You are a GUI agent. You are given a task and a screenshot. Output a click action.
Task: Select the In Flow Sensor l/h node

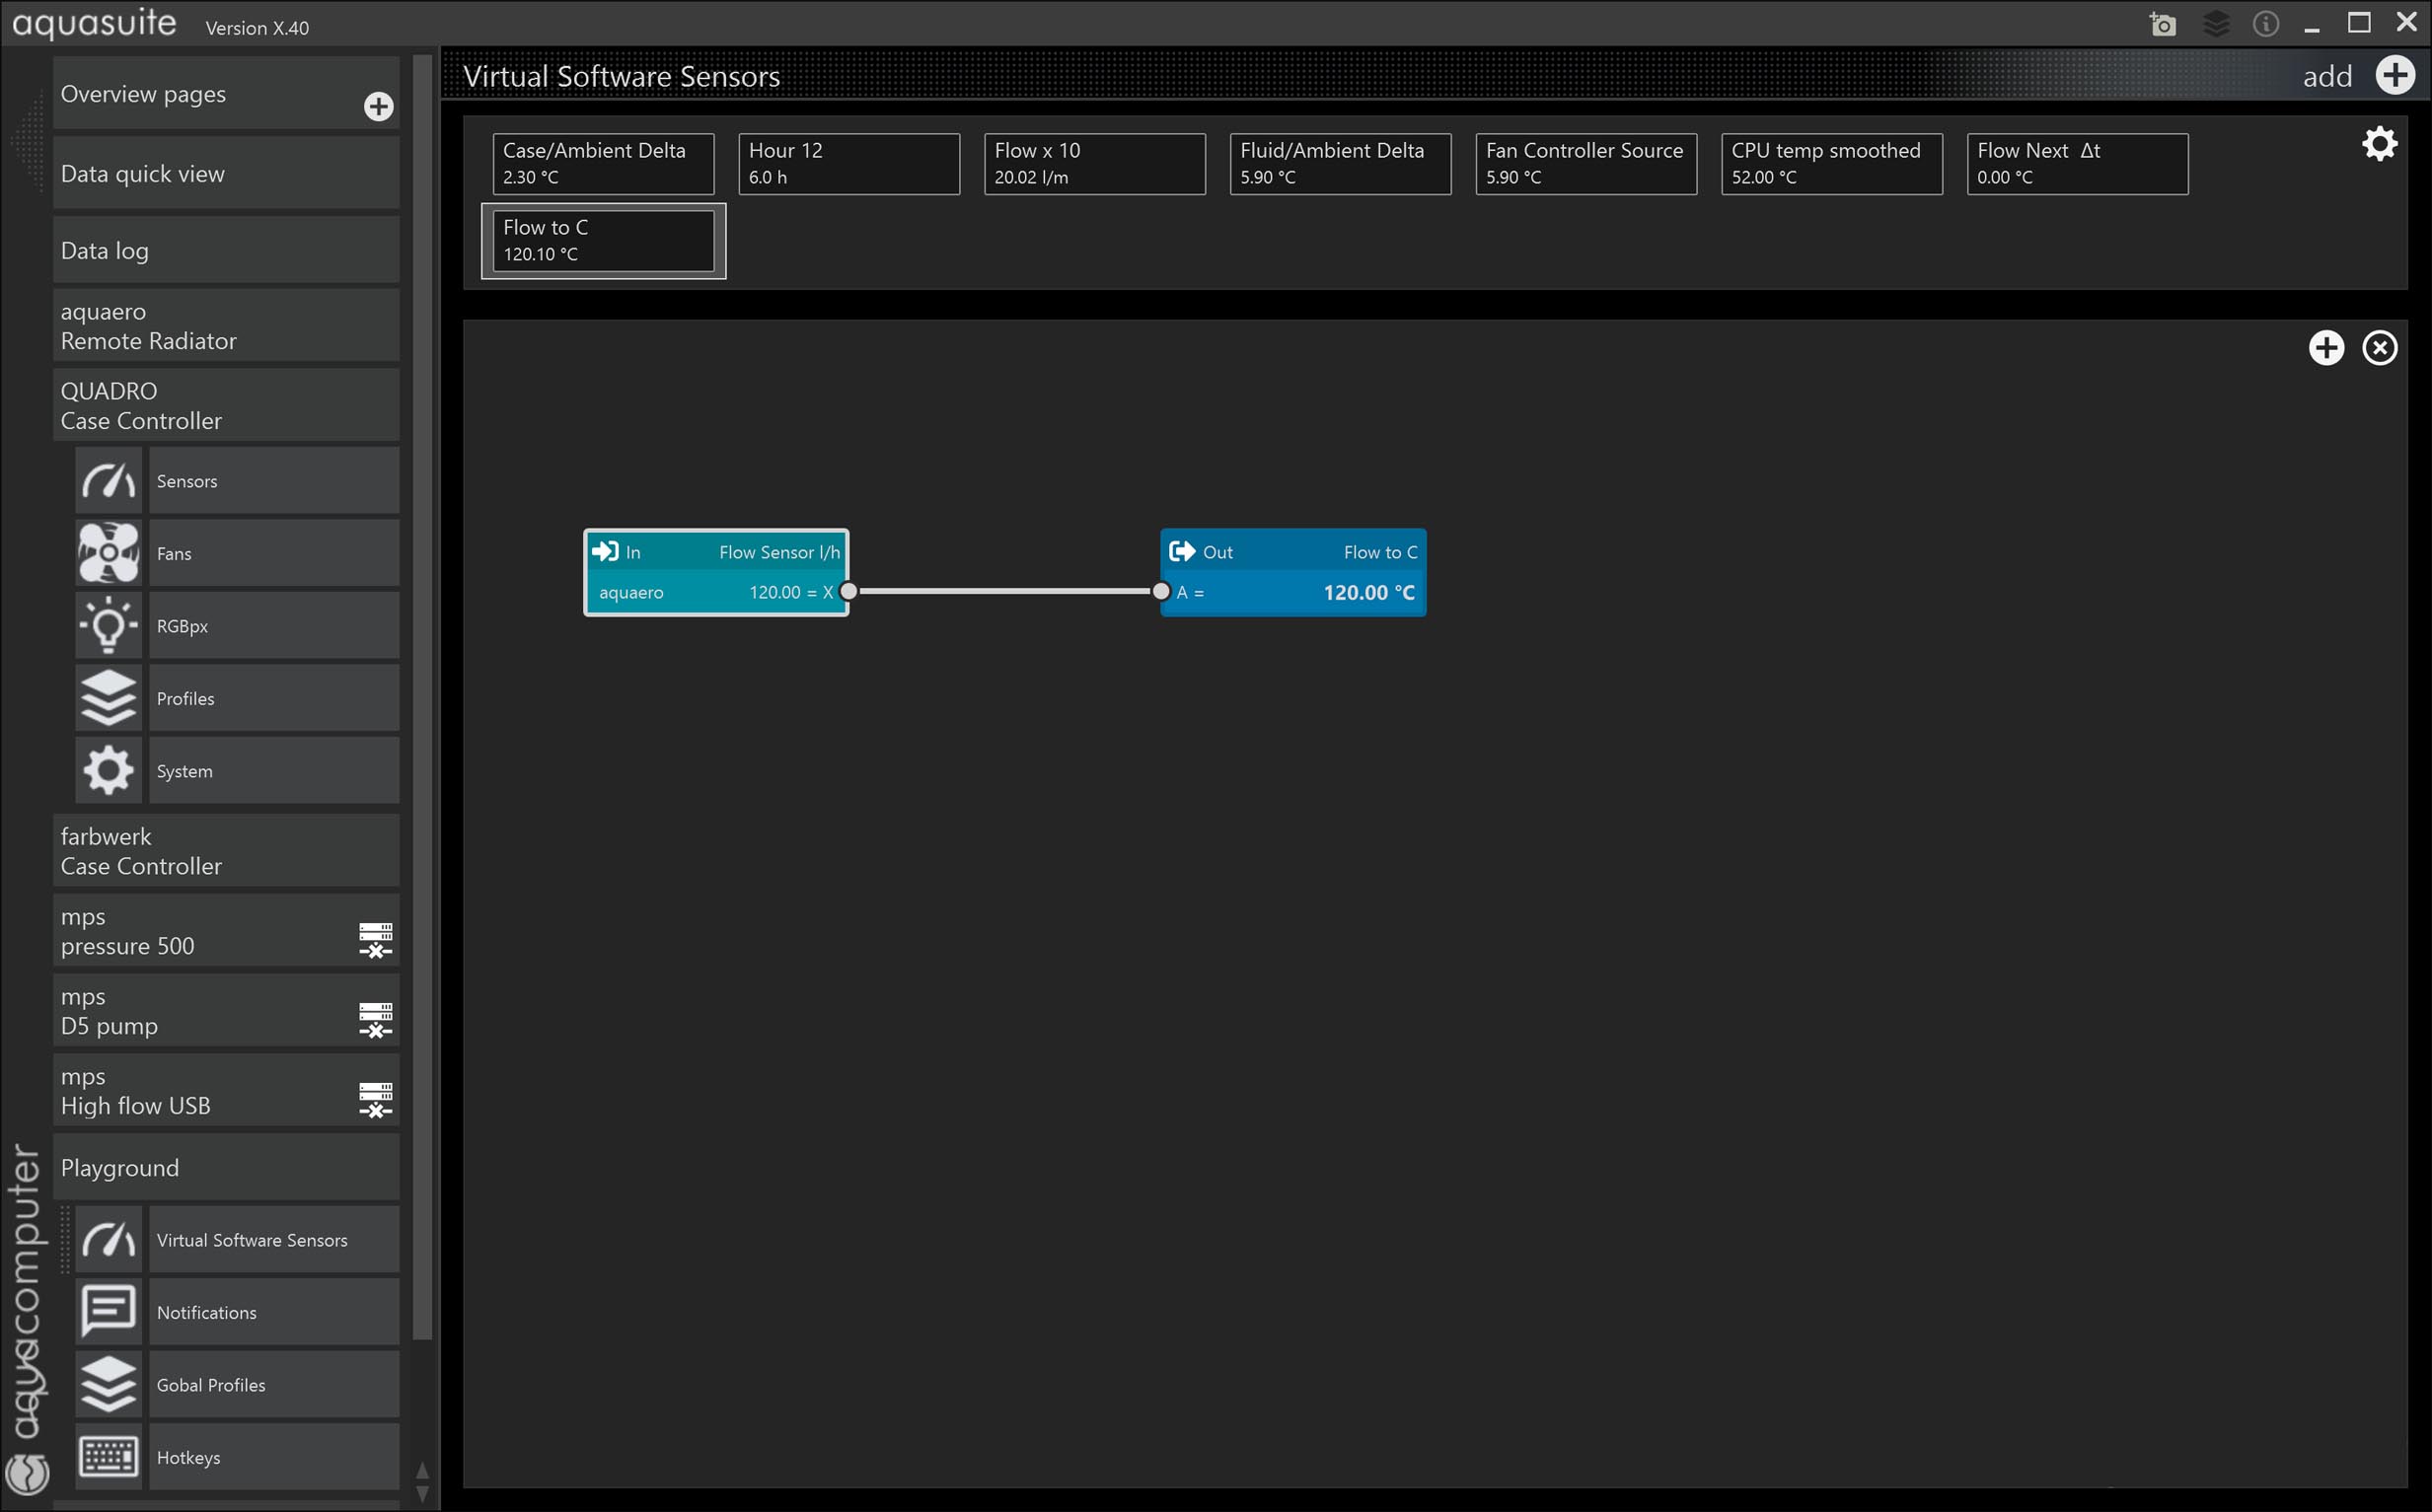716,572
